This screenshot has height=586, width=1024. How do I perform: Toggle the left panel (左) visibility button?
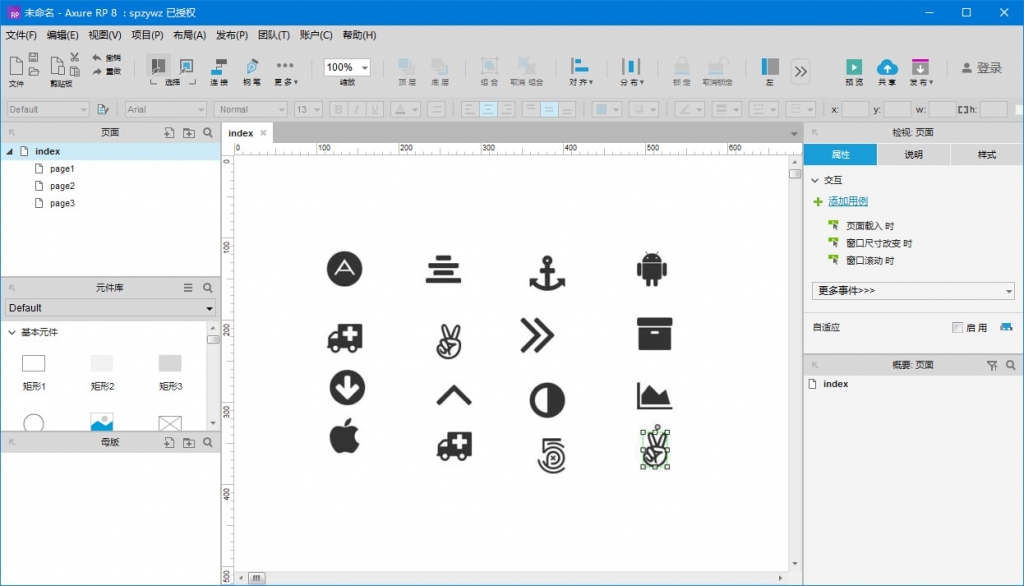coord(769,67)
